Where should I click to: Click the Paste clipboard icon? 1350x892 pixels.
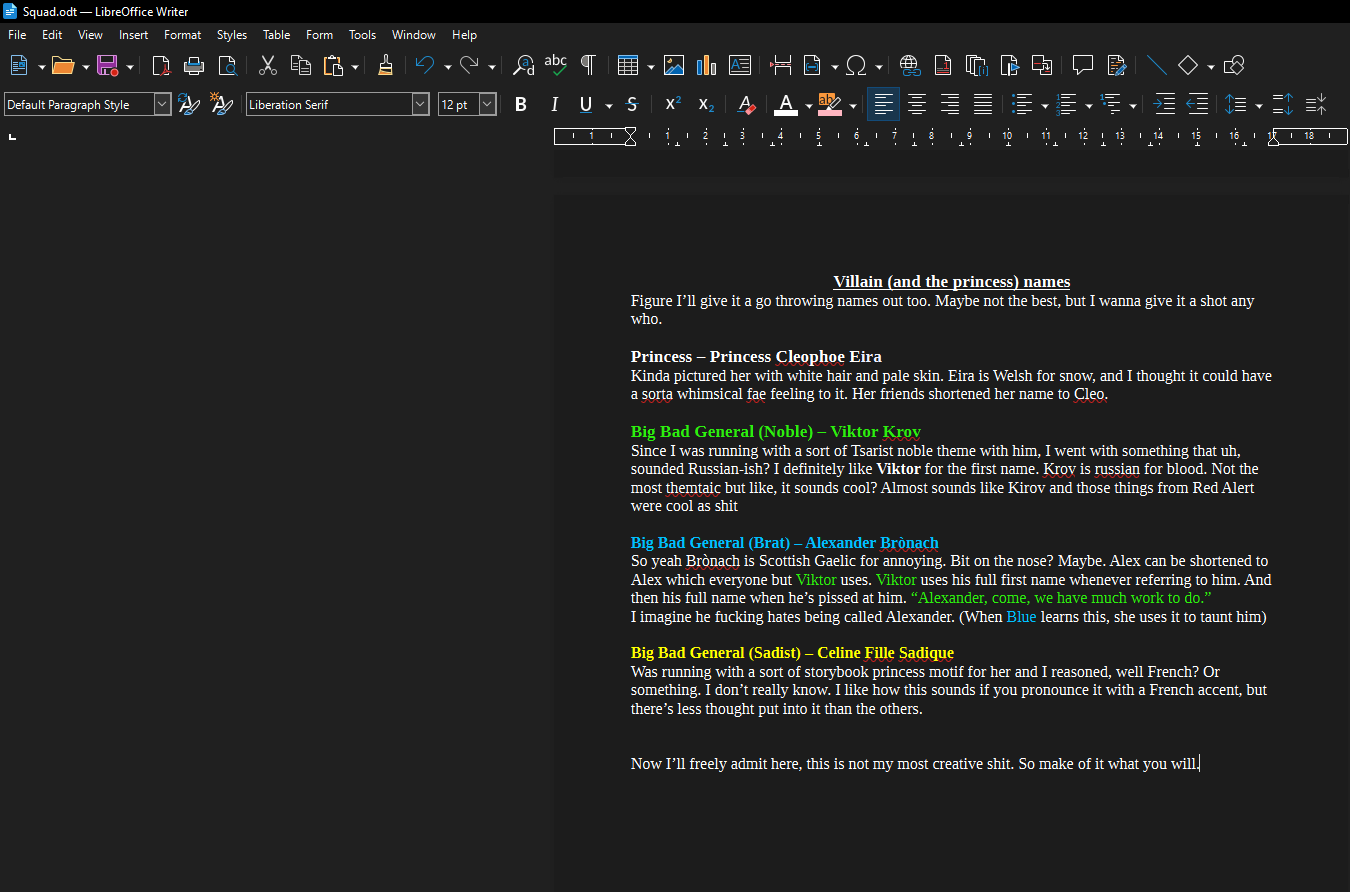click(333, 66)
